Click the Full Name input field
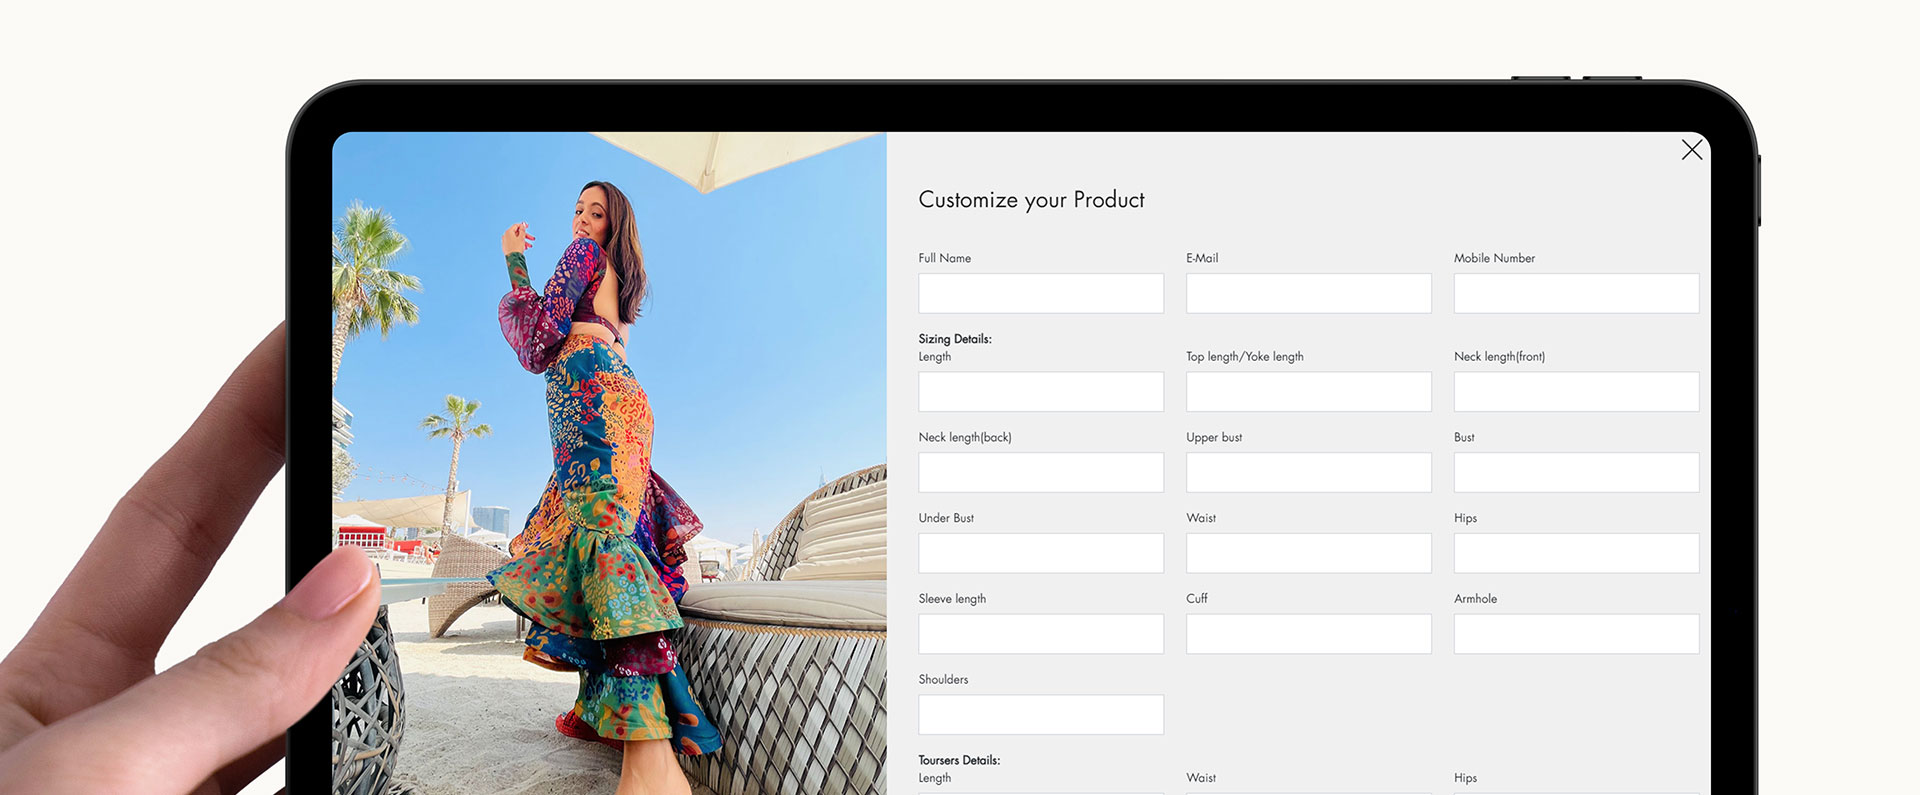 click(1040, 293)
